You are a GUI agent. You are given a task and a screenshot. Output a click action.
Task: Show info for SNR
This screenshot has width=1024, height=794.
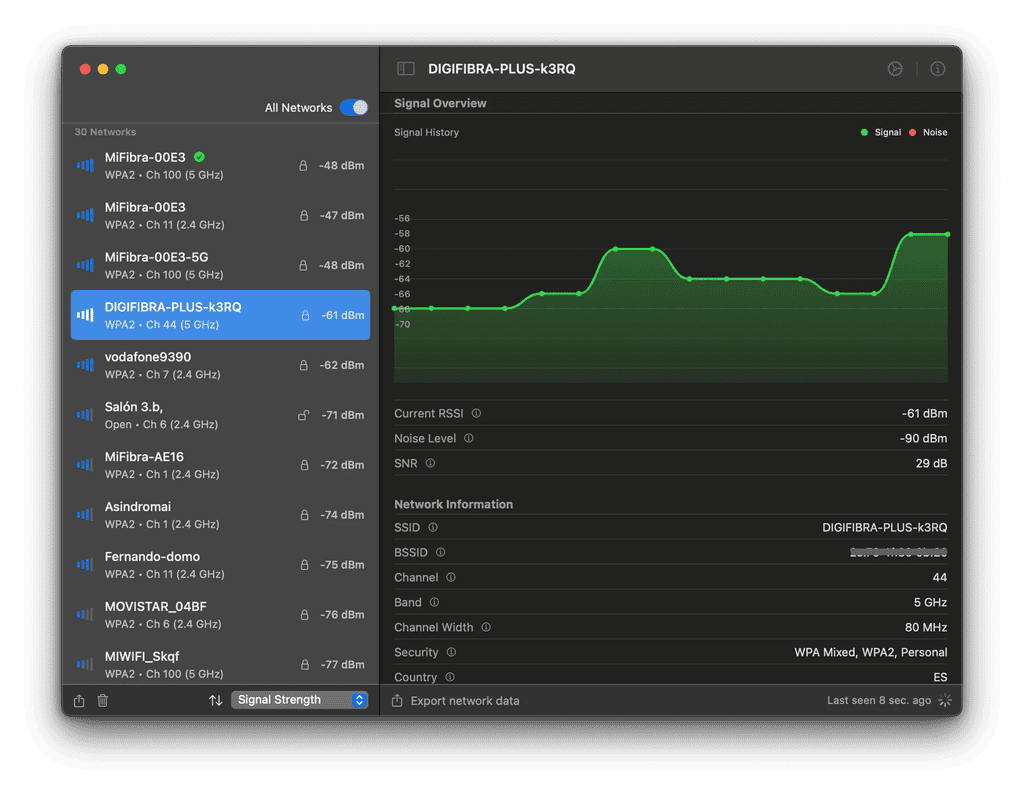click(430, 463)
